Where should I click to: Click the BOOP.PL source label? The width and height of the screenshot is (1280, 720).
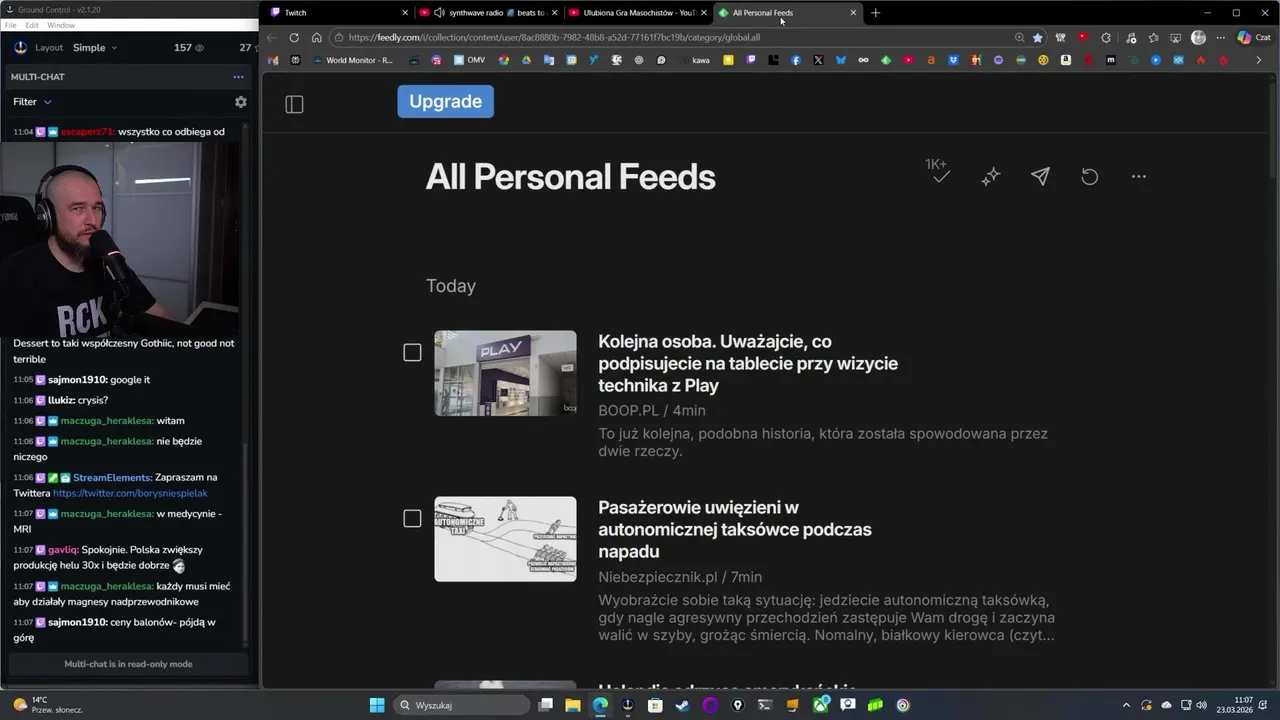coord(628,411)
